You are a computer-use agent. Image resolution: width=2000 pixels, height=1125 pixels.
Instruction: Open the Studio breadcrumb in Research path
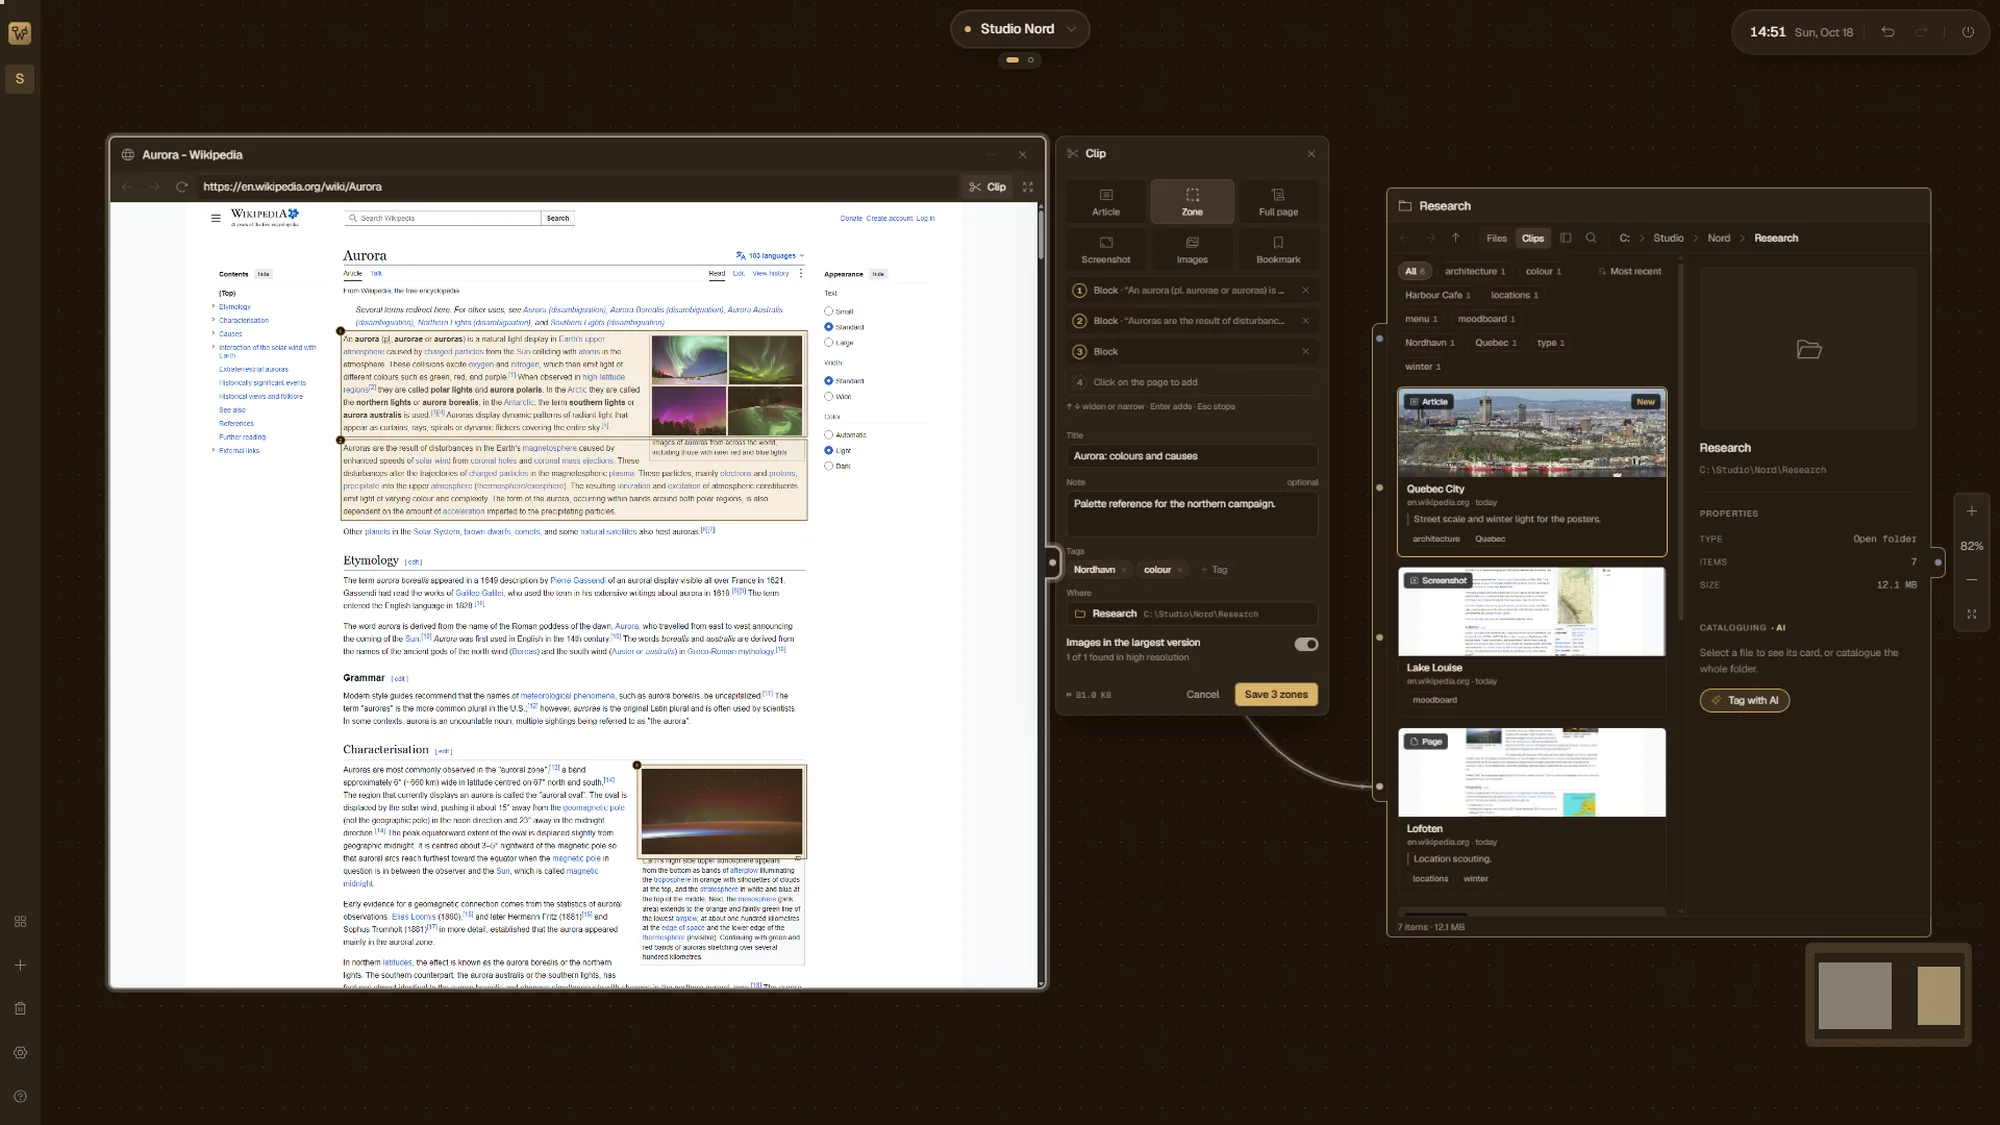[x=1667, y=238]
